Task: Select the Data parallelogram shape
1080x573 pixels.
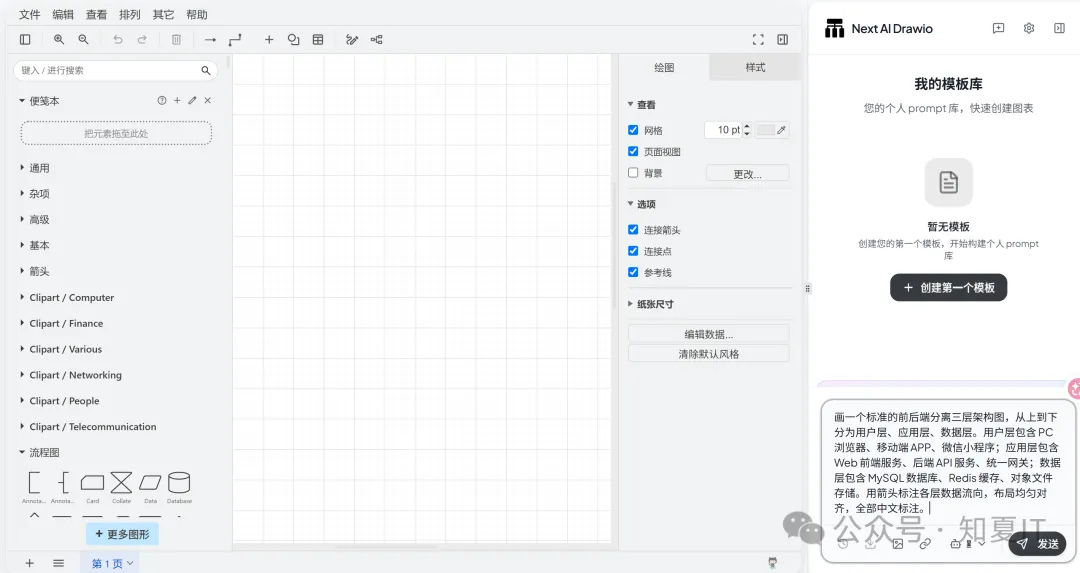Action: pyautogui.click(x=150, y=483)
